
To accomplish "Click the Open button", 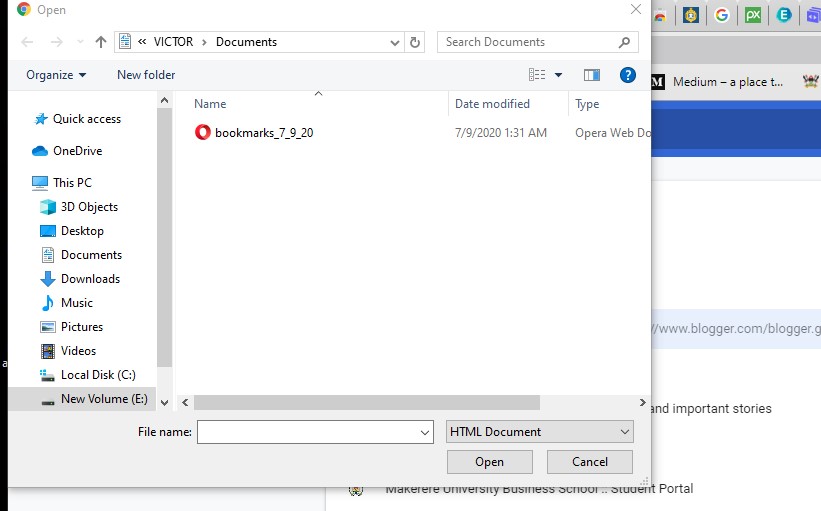I will 490,462.
